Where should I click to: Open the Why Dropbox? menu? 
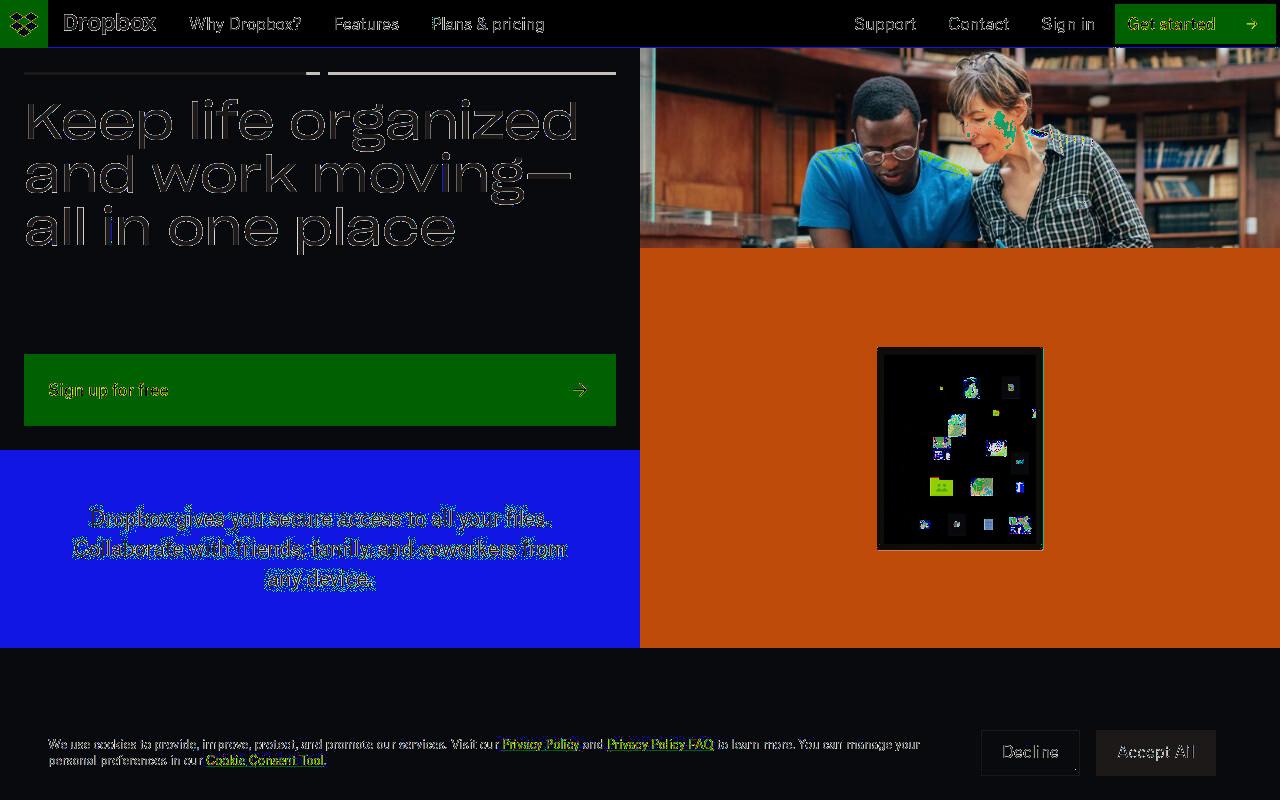tap(245, 24)
